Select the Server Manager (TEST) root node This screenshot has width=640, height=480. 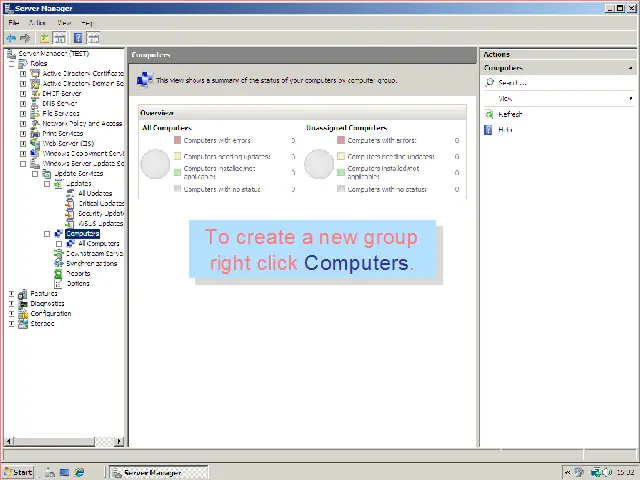click(53, 53)
